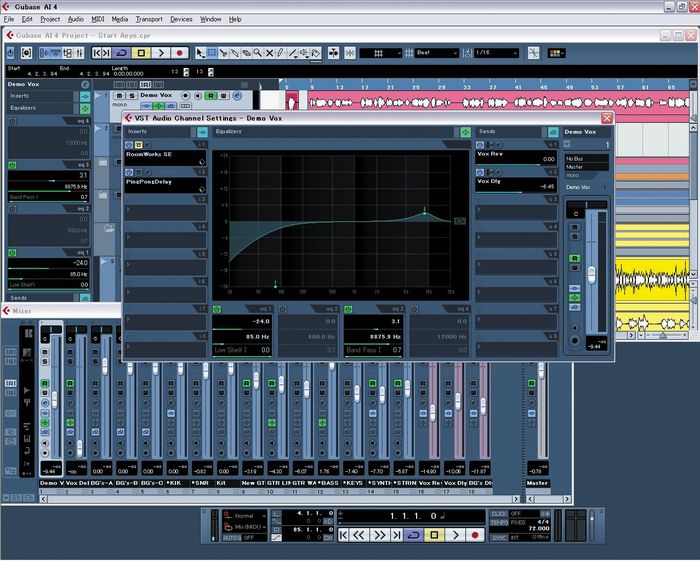Mute Demo Vox track in track list
This screenshot has height=561, width=700.
(x=119, y=96)
